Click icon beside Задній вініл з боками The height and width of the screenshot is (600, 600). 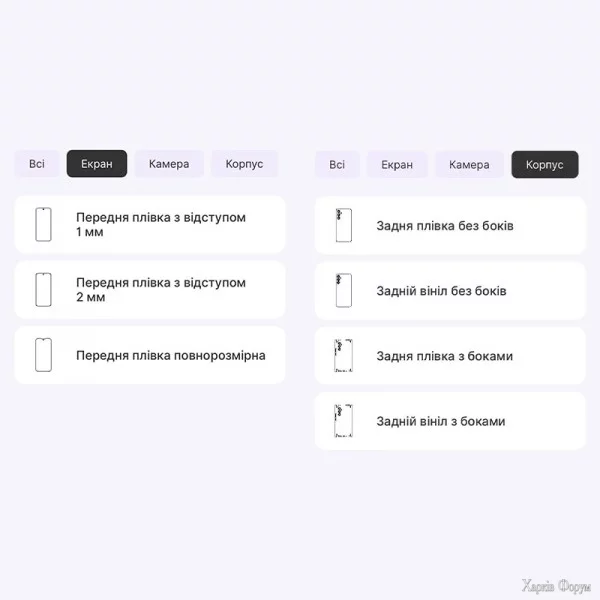343,421
